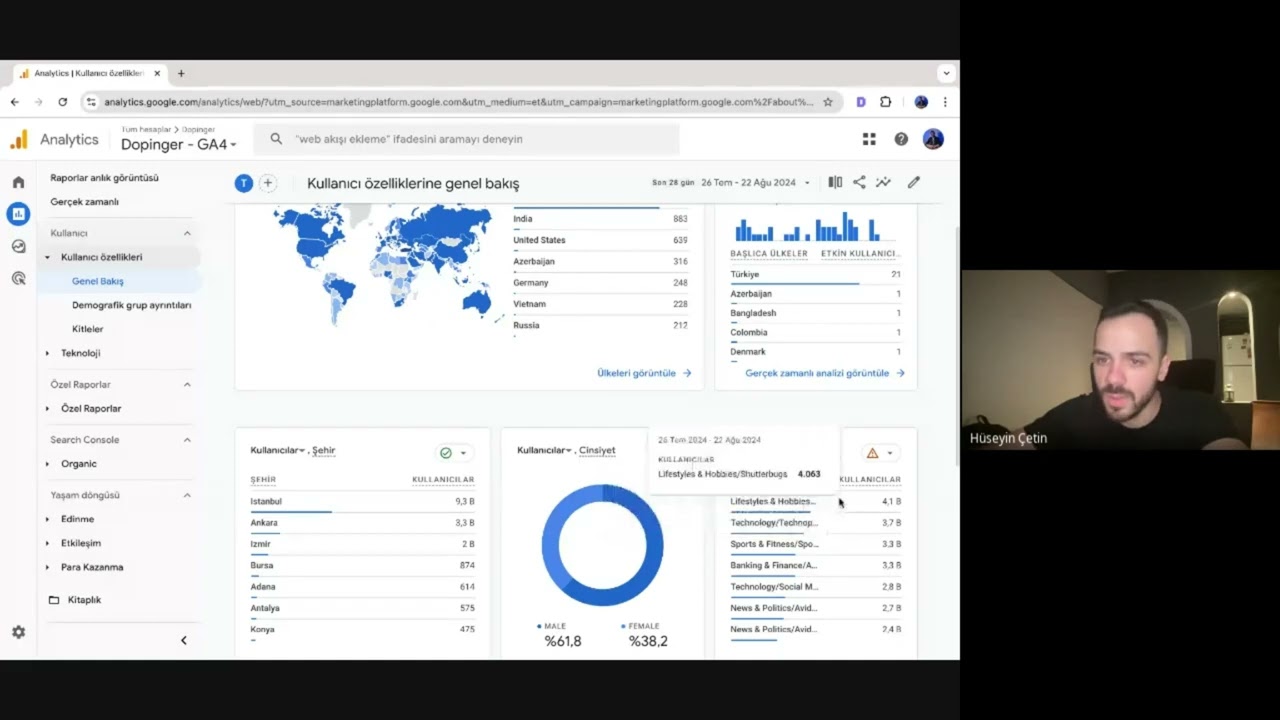
Task: Bookmark this page with the star icon
Action: [828, 102]
